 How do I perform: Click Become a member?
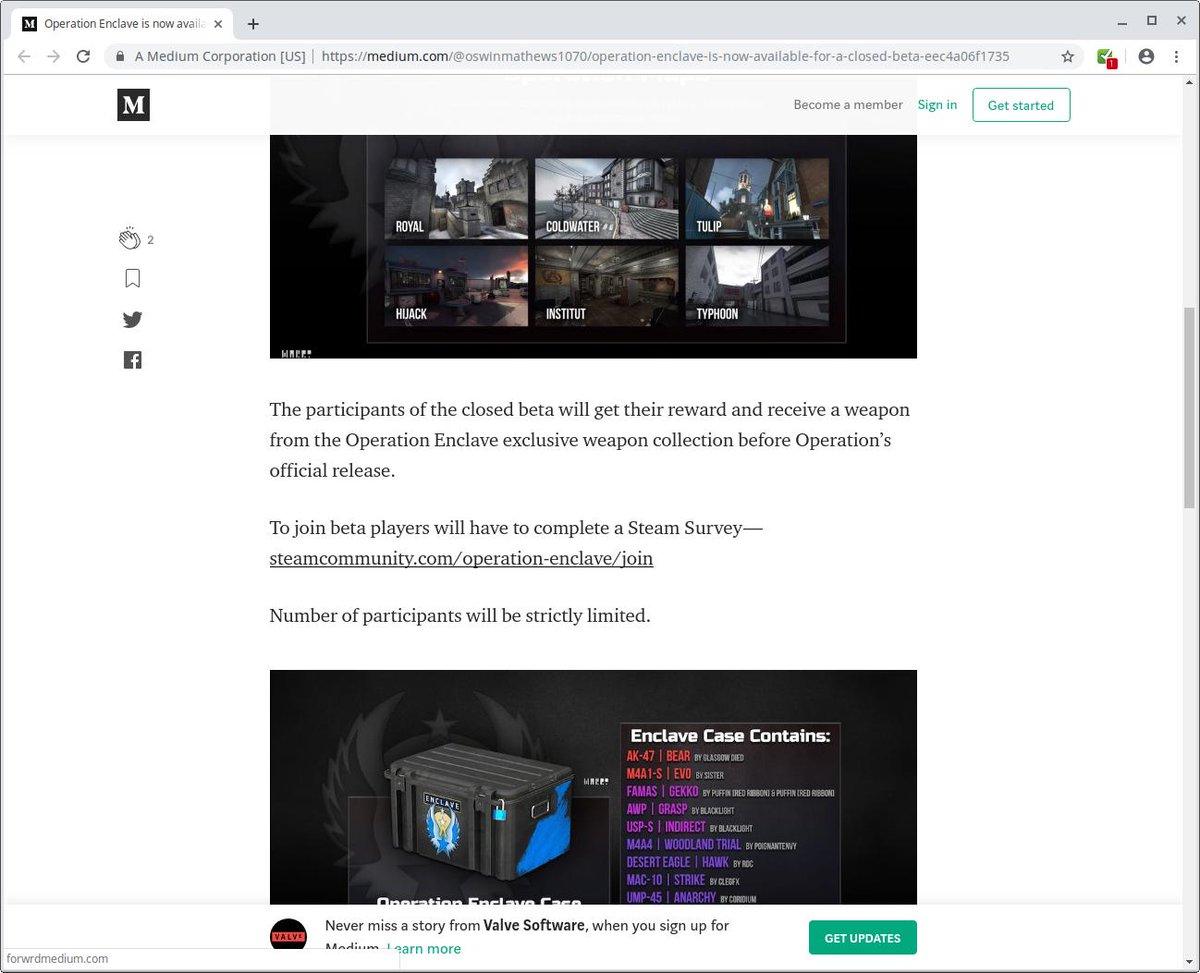click(848, 104)
